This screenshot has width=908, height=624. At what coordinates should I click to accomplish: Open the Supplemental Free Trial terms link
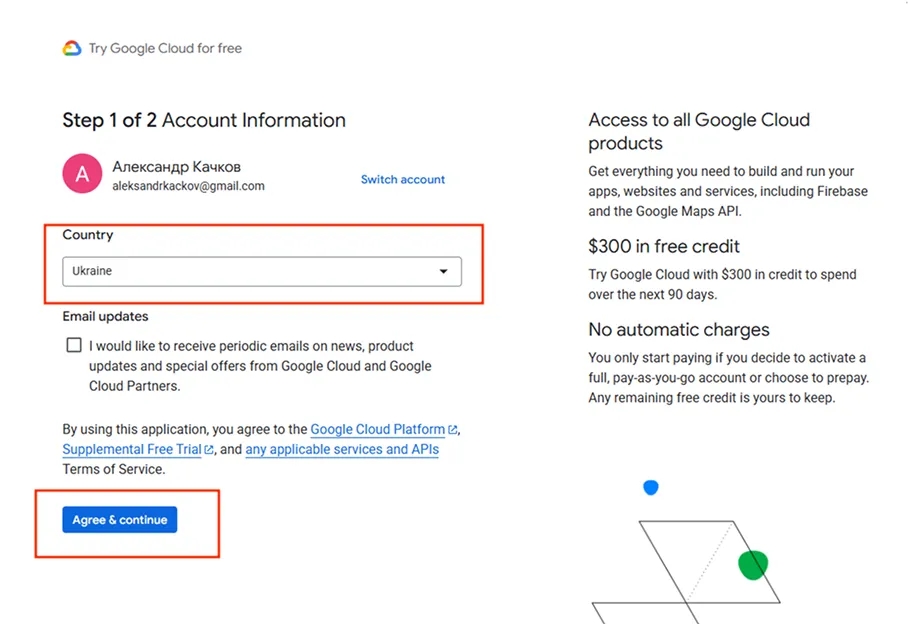(x=132, y=449)
